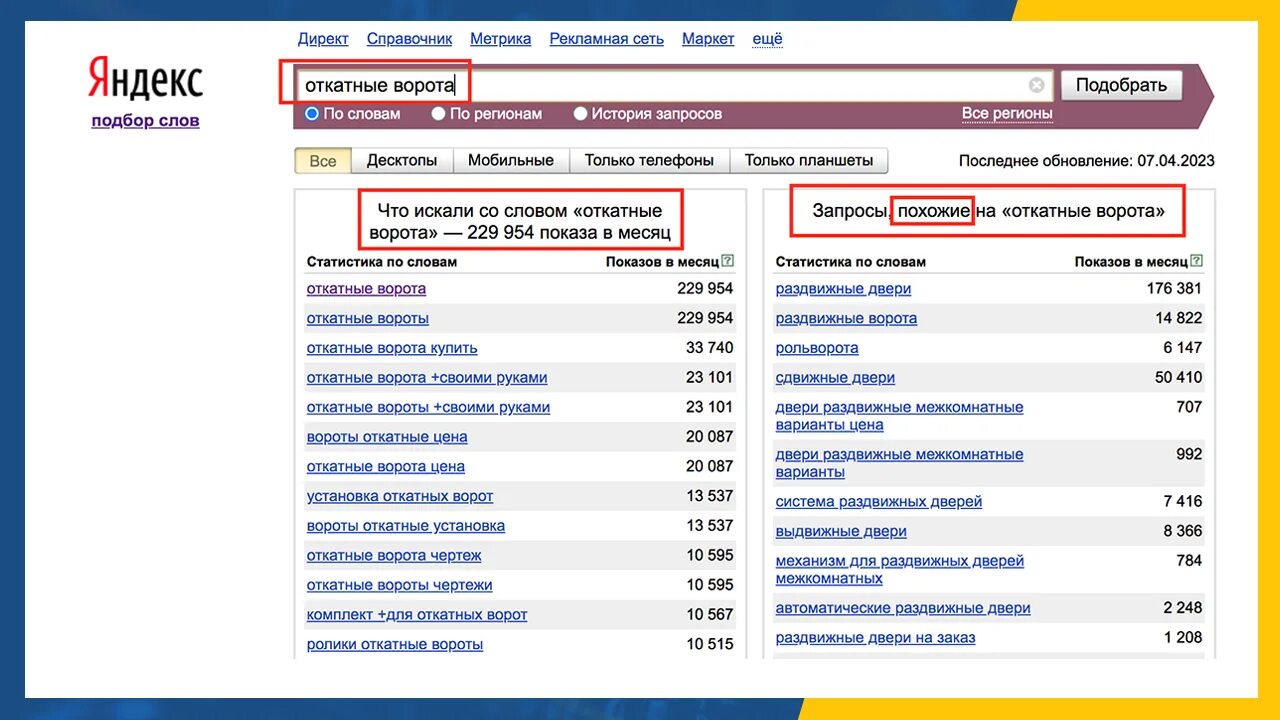The height and width of the screenshot is (720, 1280).
Task: Open the Справочник link
Action: pyautogui.click(x=409, y=39)
